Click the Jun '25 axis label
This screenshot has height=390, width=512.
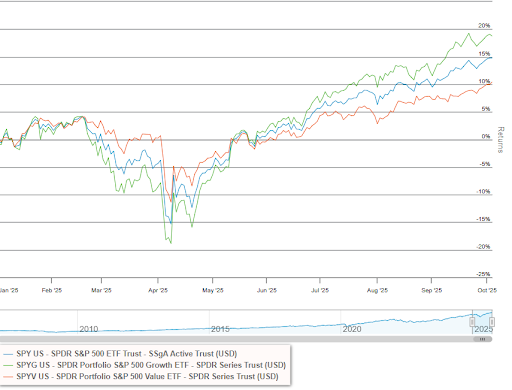[267, 290]
